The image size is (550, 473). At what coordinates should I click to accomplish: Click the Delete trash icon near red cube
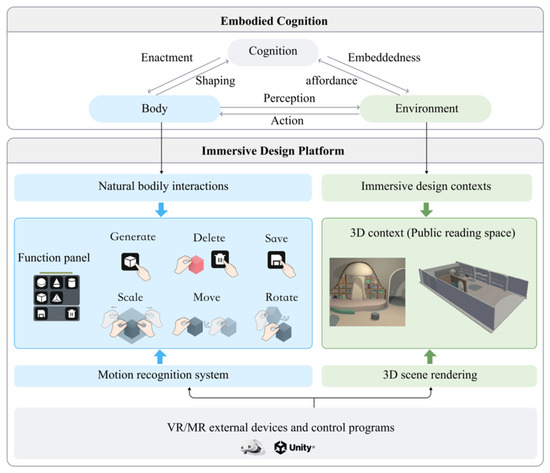coord(220,259)
